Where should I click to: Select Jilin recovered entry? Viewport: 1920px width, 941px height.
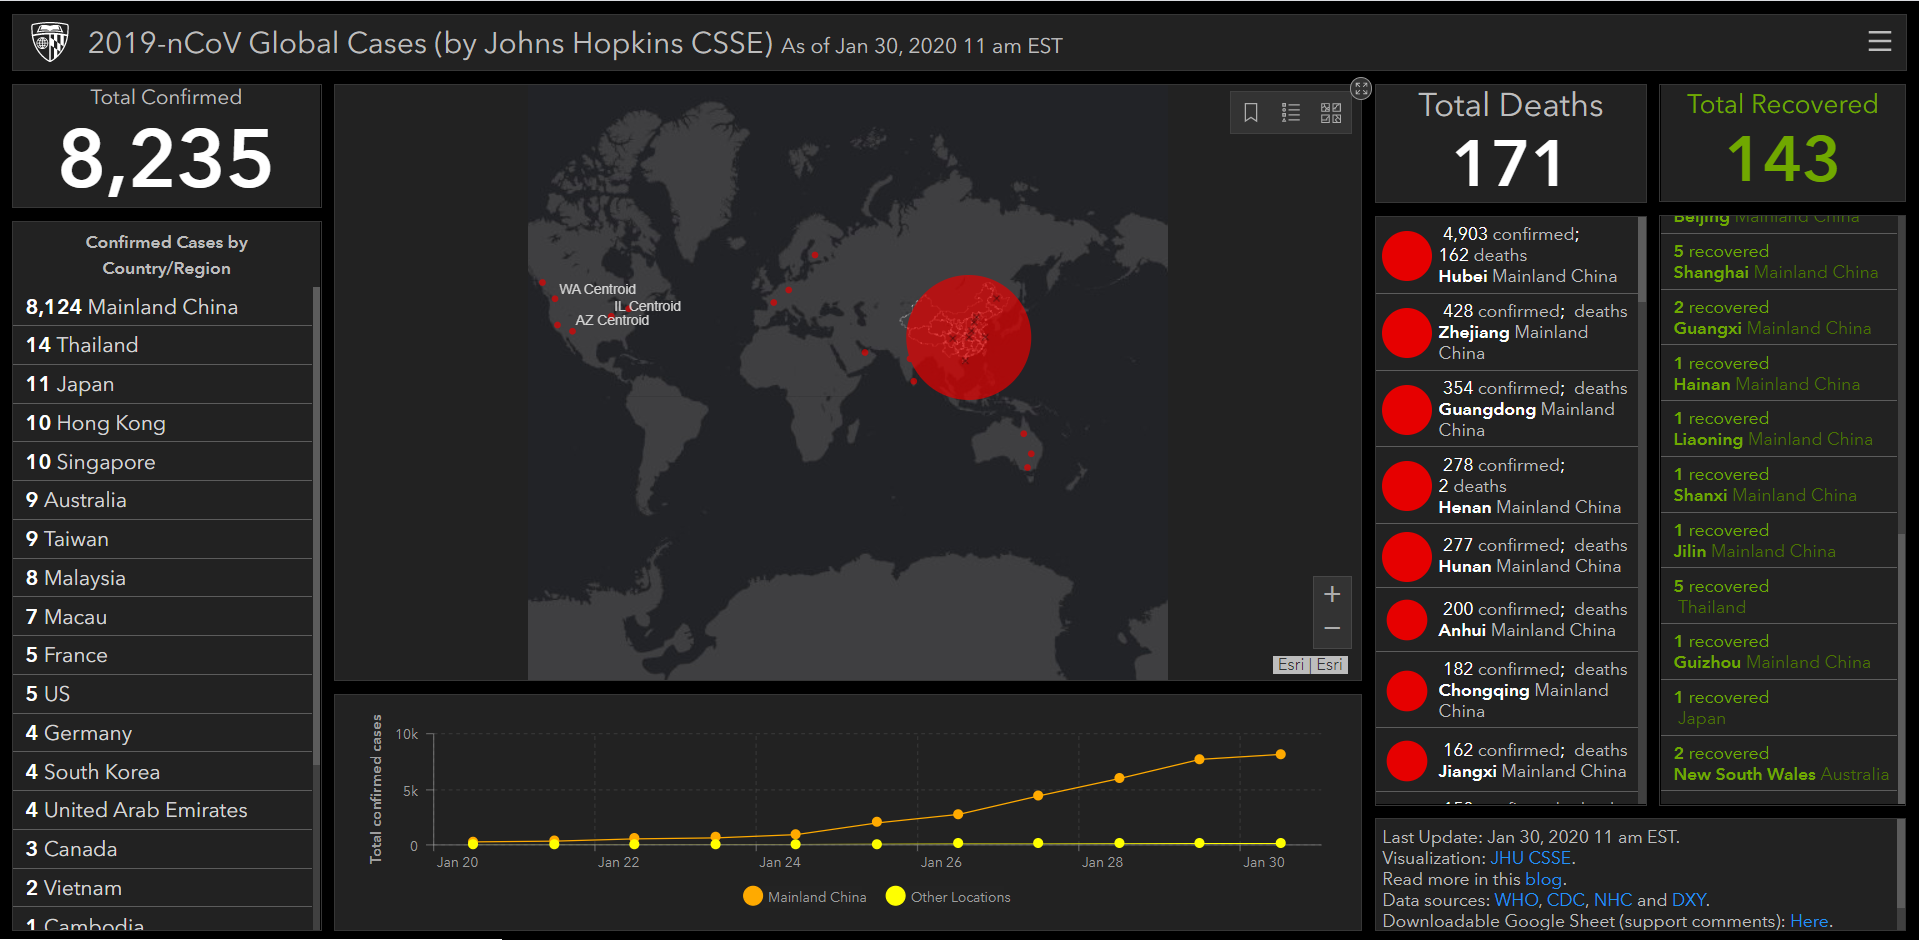[1779, 541]
